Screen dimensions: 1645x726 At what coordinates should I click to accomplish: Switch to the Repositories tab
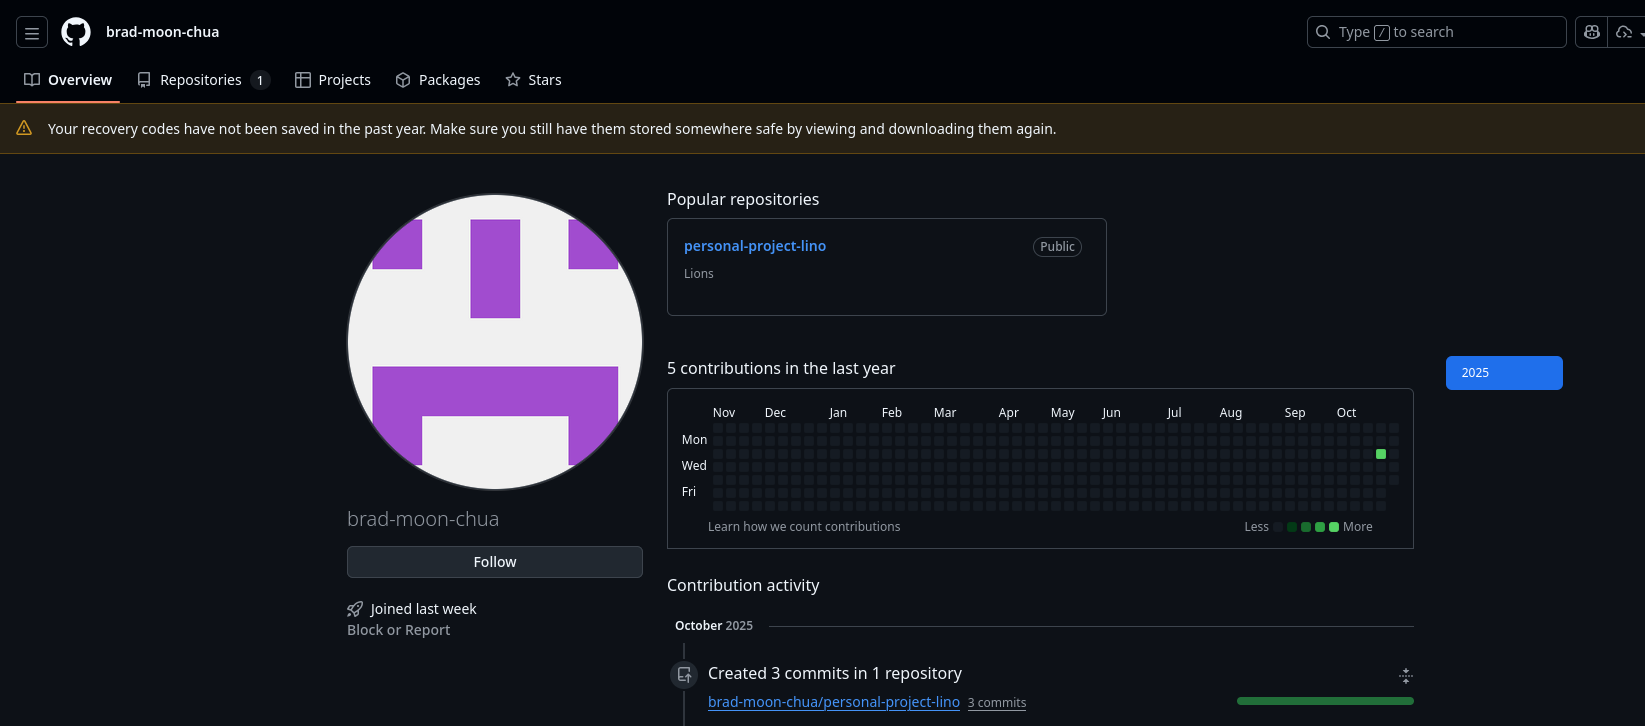pos(202,80)
